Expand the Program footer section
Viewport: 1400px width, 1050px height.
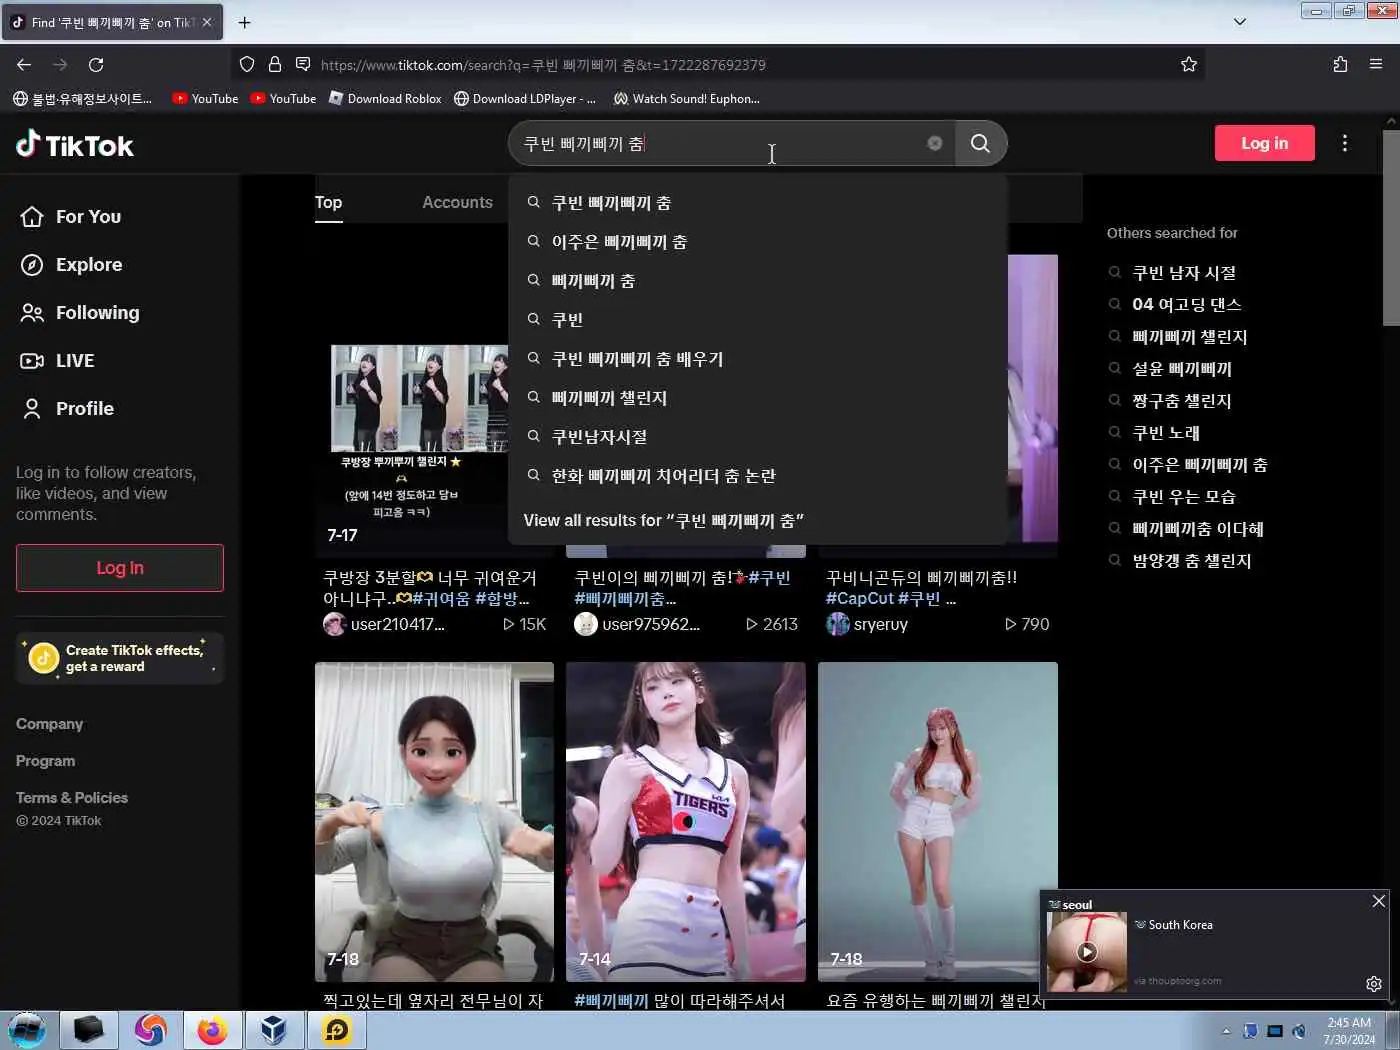(45, 761)
